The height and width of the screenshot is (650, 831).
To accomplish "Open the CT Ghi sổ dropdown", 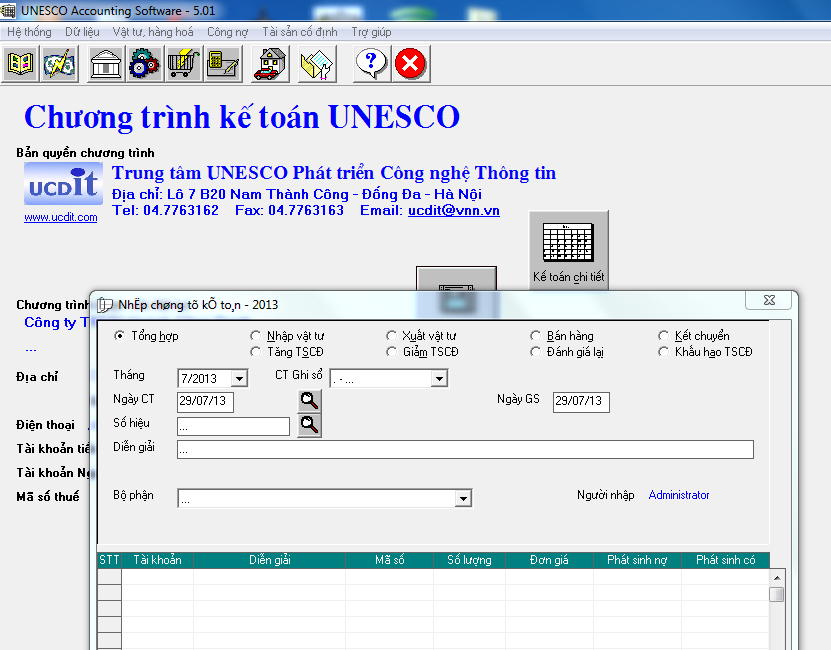I will pos(438,378).
